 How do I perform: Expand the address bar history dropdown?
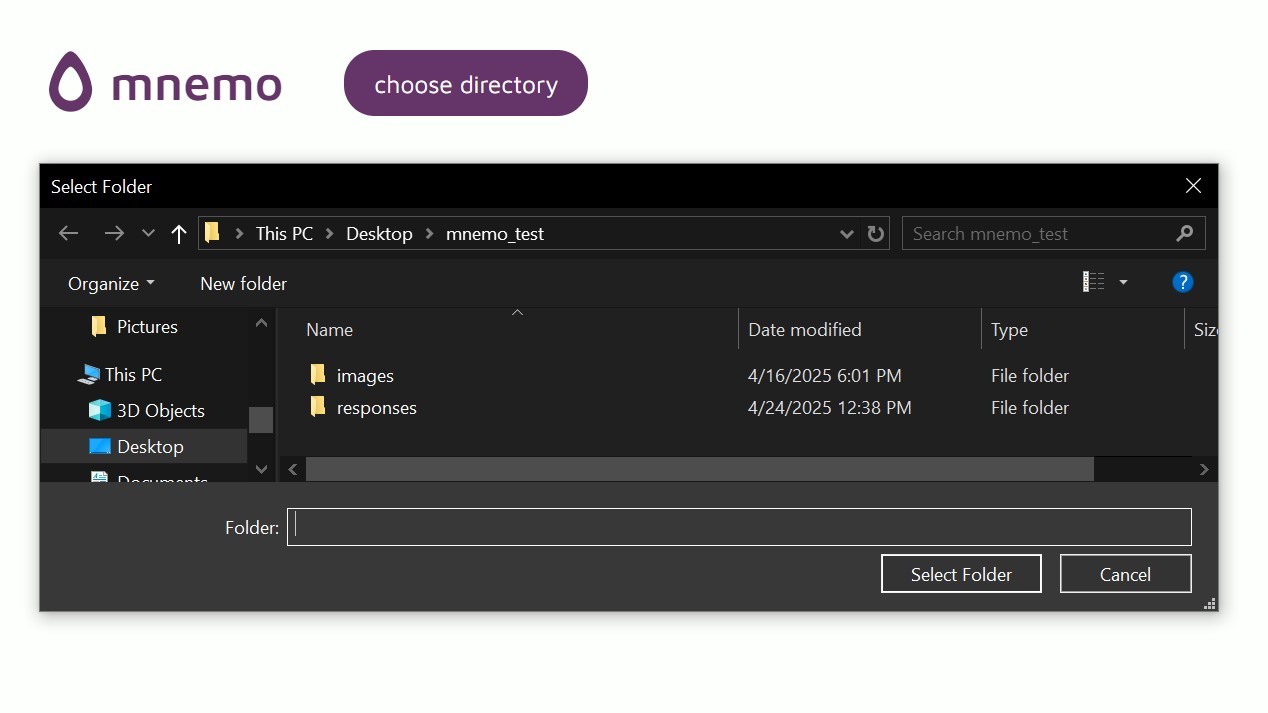(846, 234)
